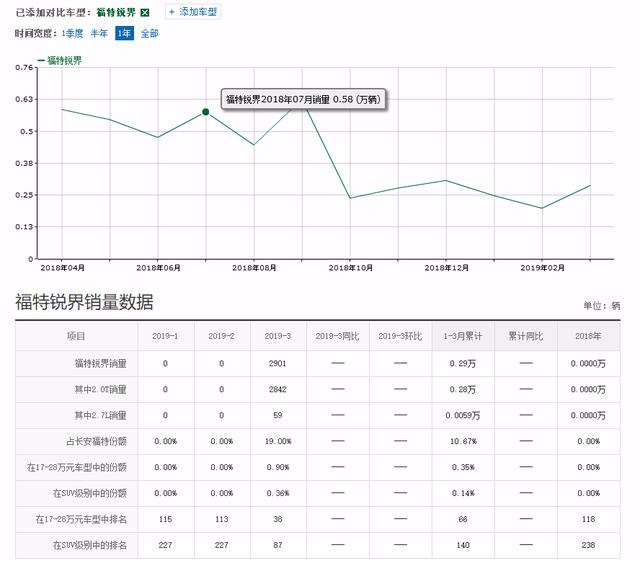Viewport: 640px width, 571px height.
Task: Select the 1季度 time range
Action: tap(73, 33)
